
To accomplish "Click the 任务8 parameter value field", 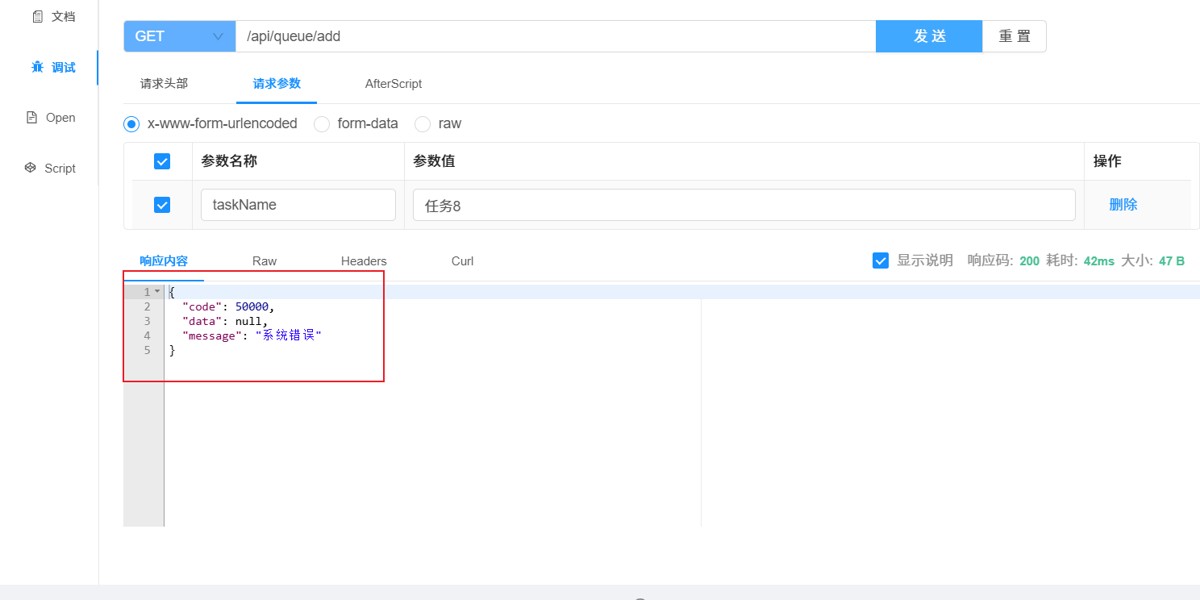I will coord(744,205).
